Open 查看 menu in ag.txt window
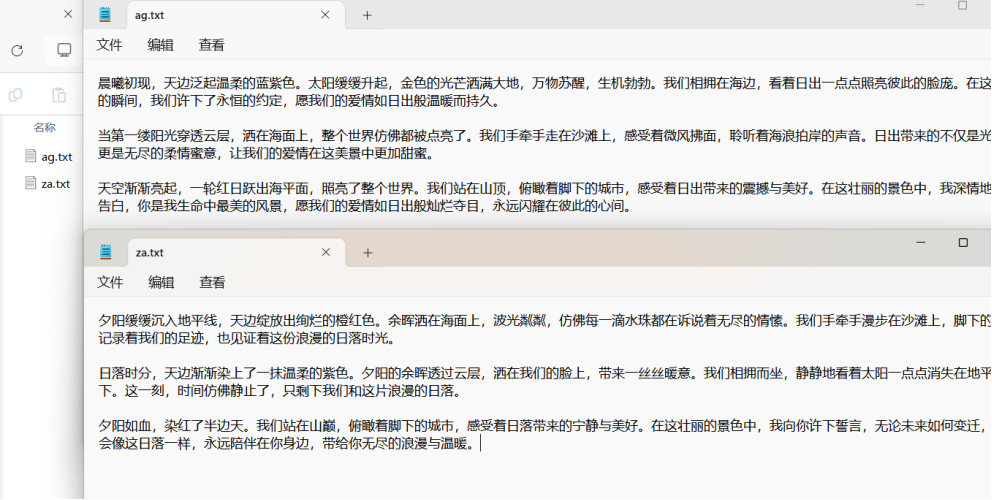The height and width of the screenshot is (500, 992). tap(211, 45)
